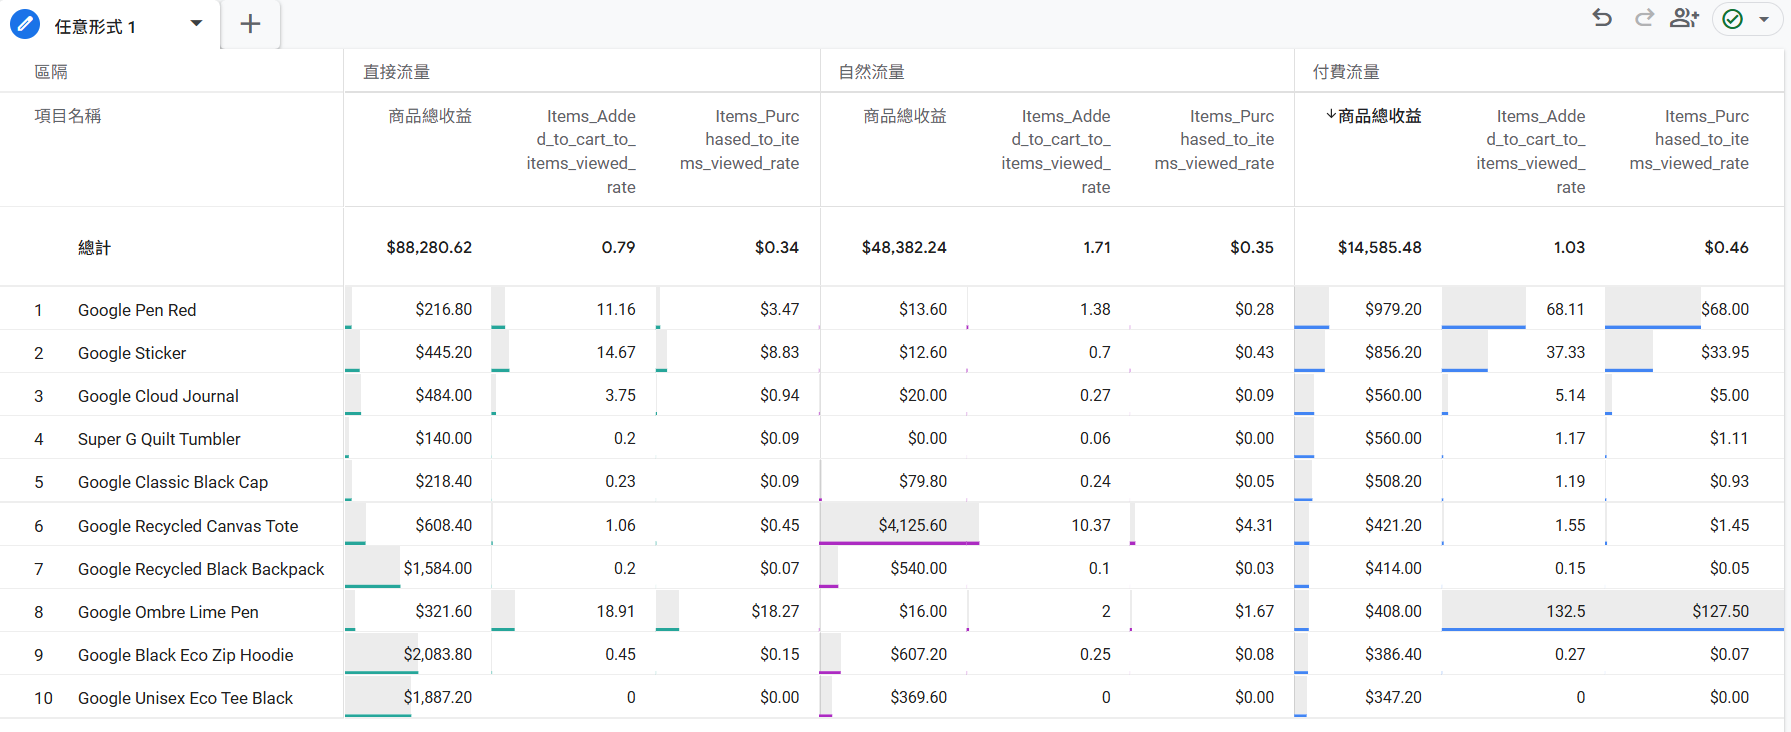The image size is (1791, 732).
Task: Select the Google Sticker row name
Action: tap(132, 353)
